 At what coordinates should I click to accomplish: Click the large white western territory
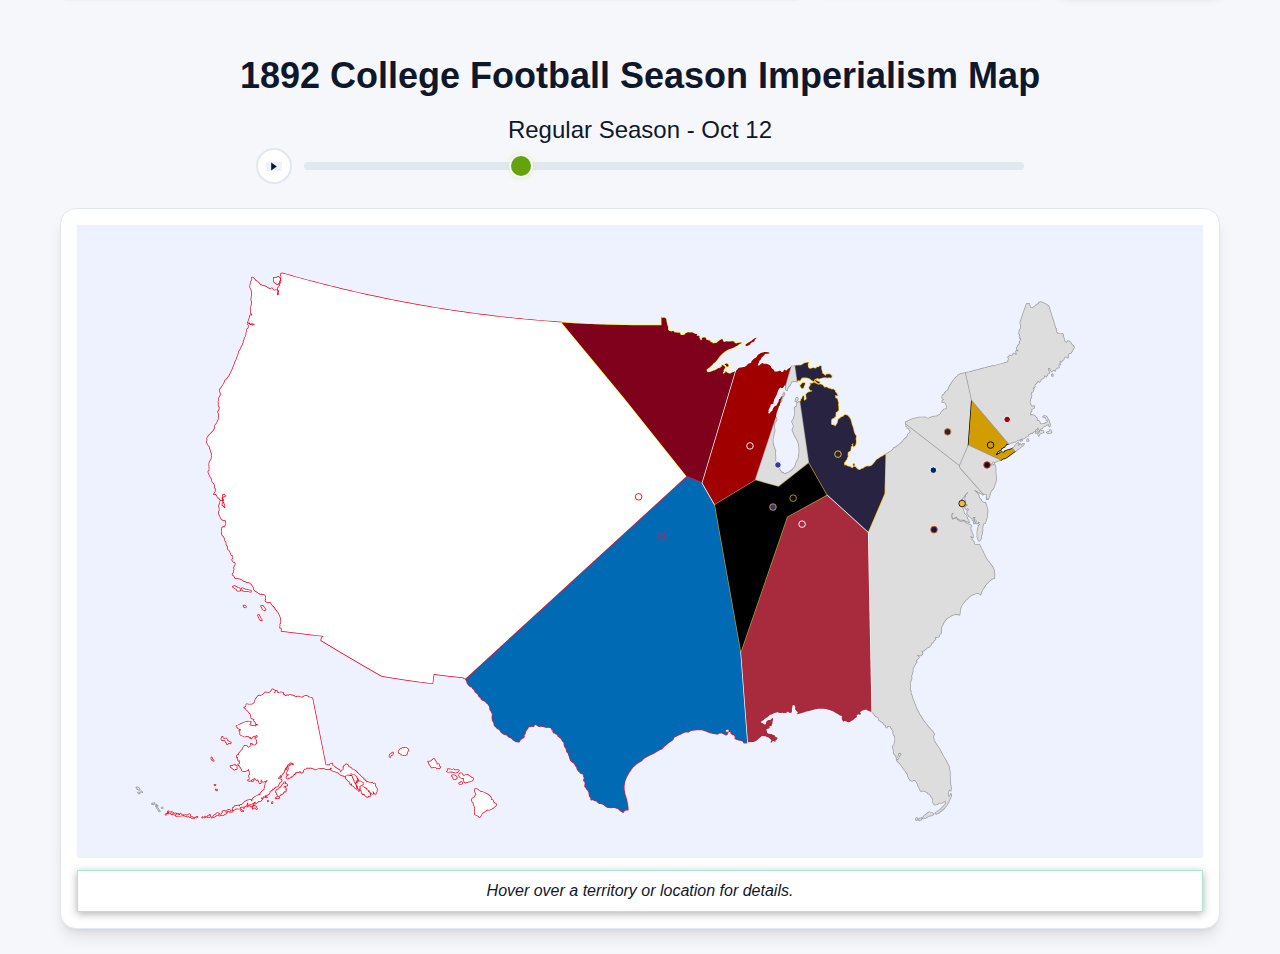click(x=400, y=450)
